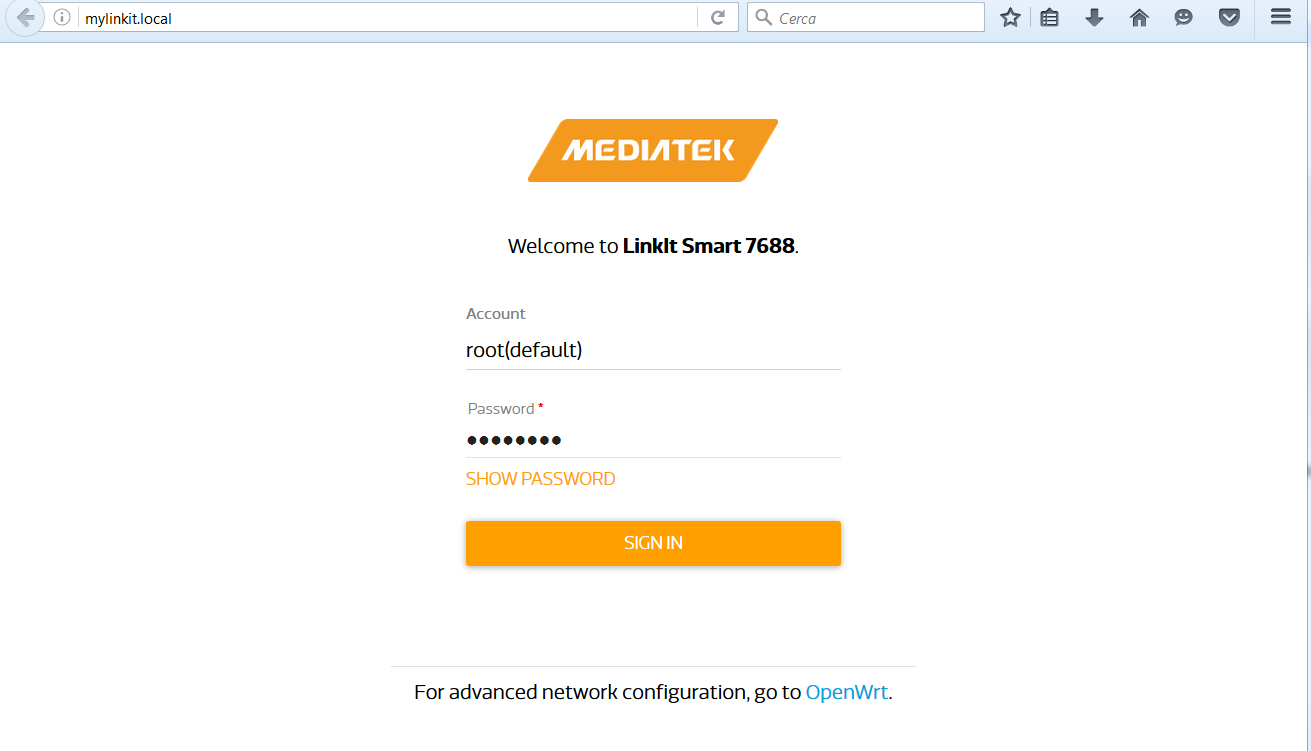This screenshot has height=751, width=1311.
Task: Save the page to Pocket
Action: click(x=1229, y=18)
